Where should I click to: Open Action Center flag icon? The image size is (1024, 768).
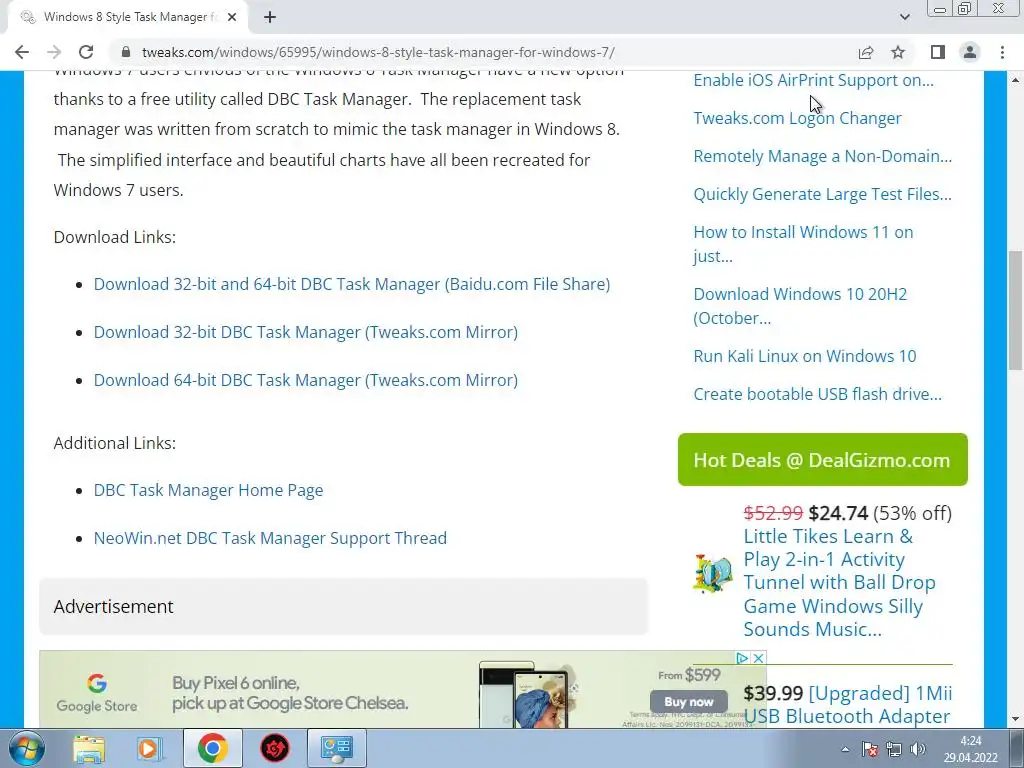pyautogui.click(x=870, y=749)
